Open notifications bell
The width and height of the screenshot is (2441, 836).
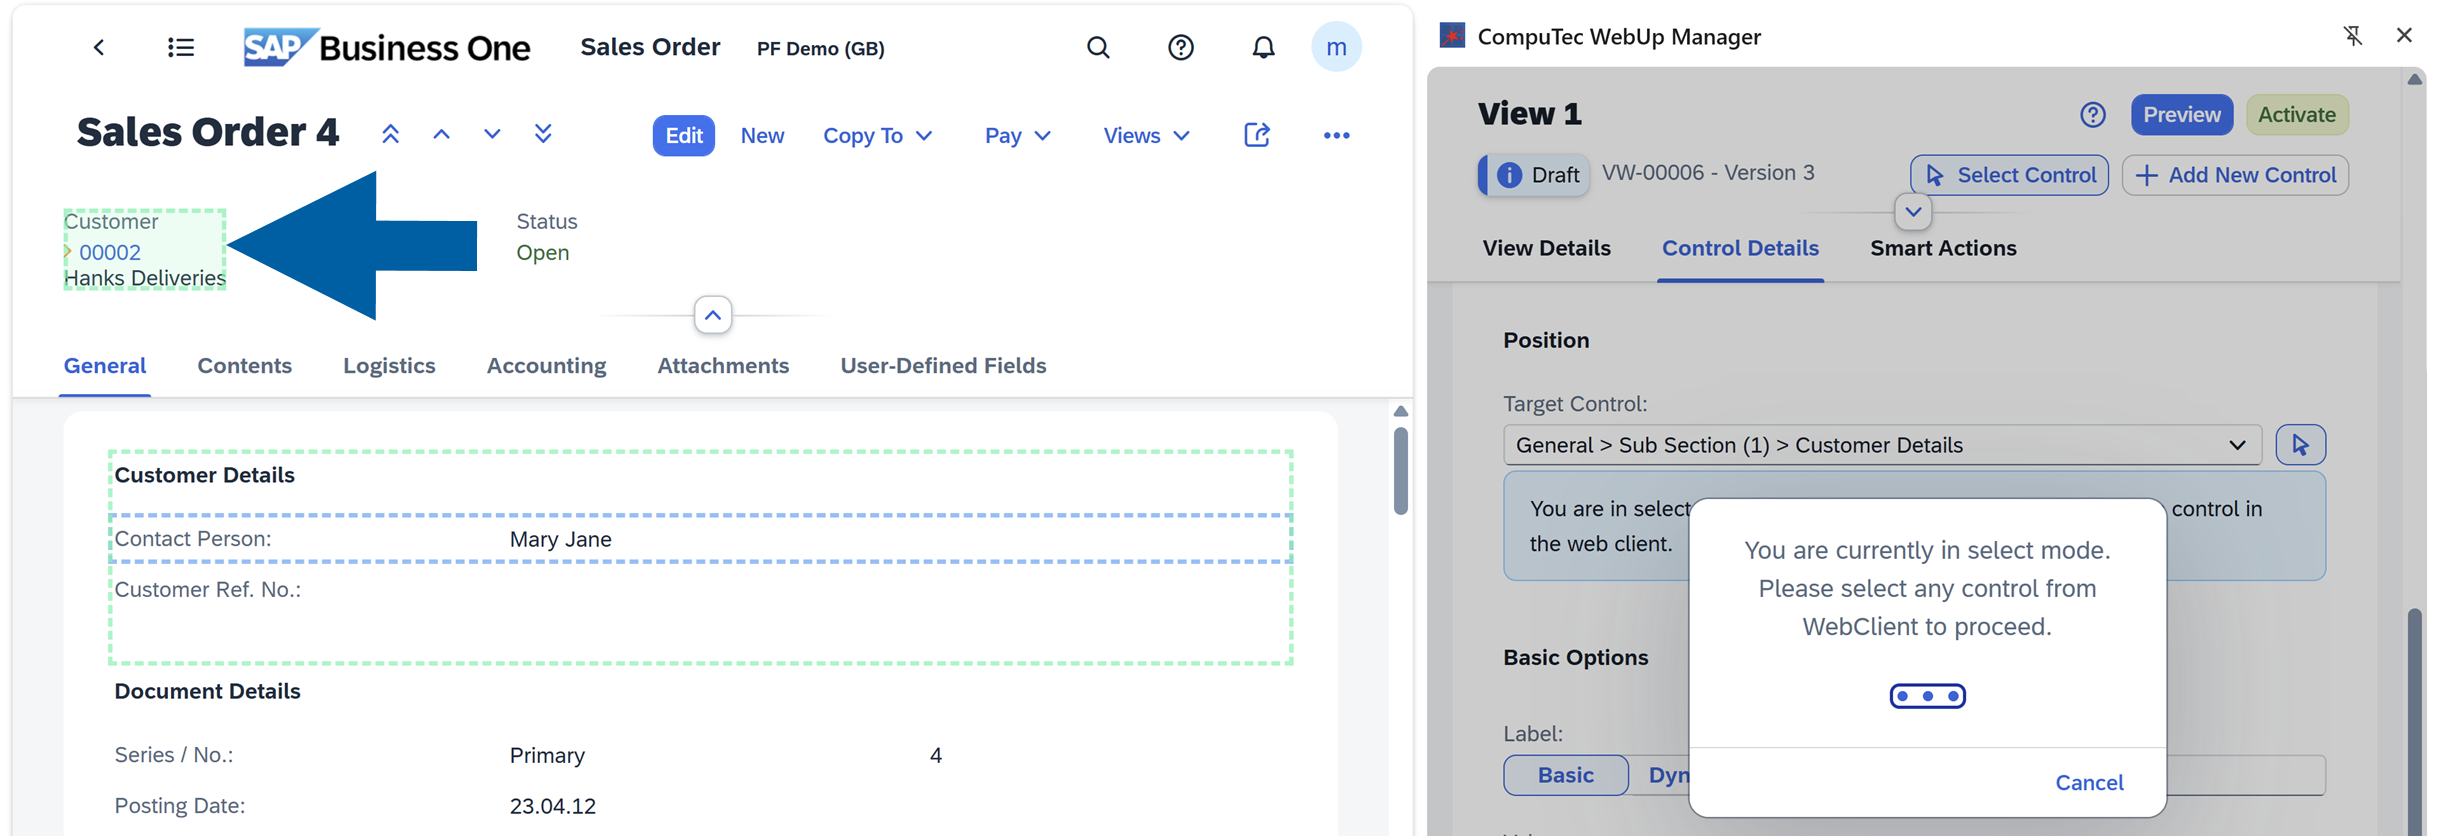(1264, 47)
